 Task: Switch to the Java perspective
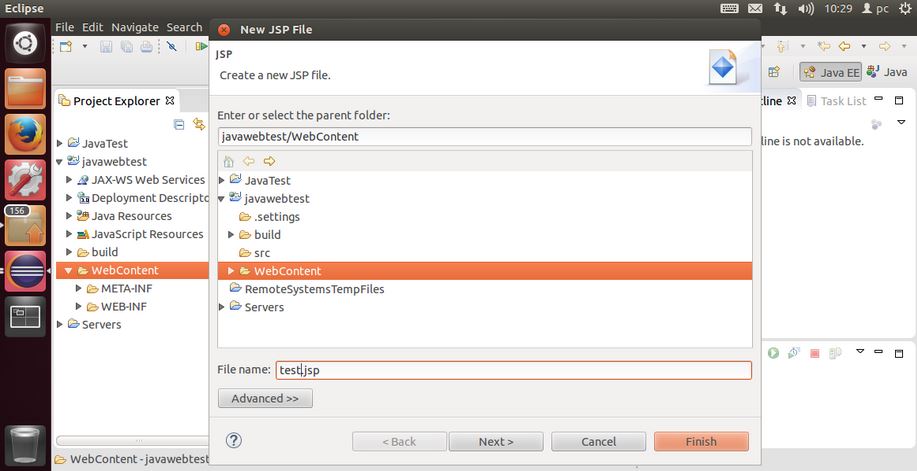pyautogui.click(x=887, y=72)
